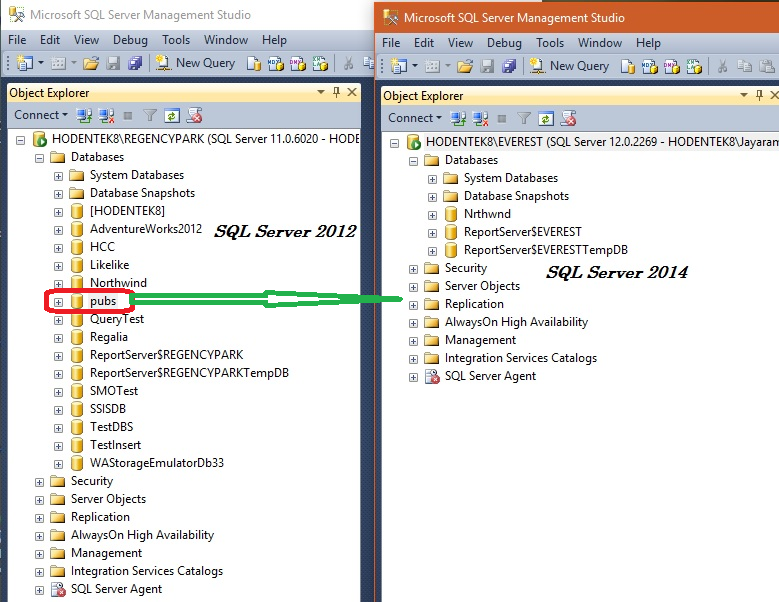779x602 pixels.
Task: Expand the pubs database node
Action: (x=58, y=302)
